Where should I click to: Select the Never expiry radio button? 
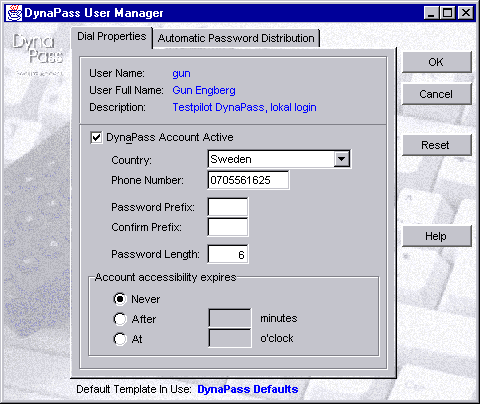120,299
